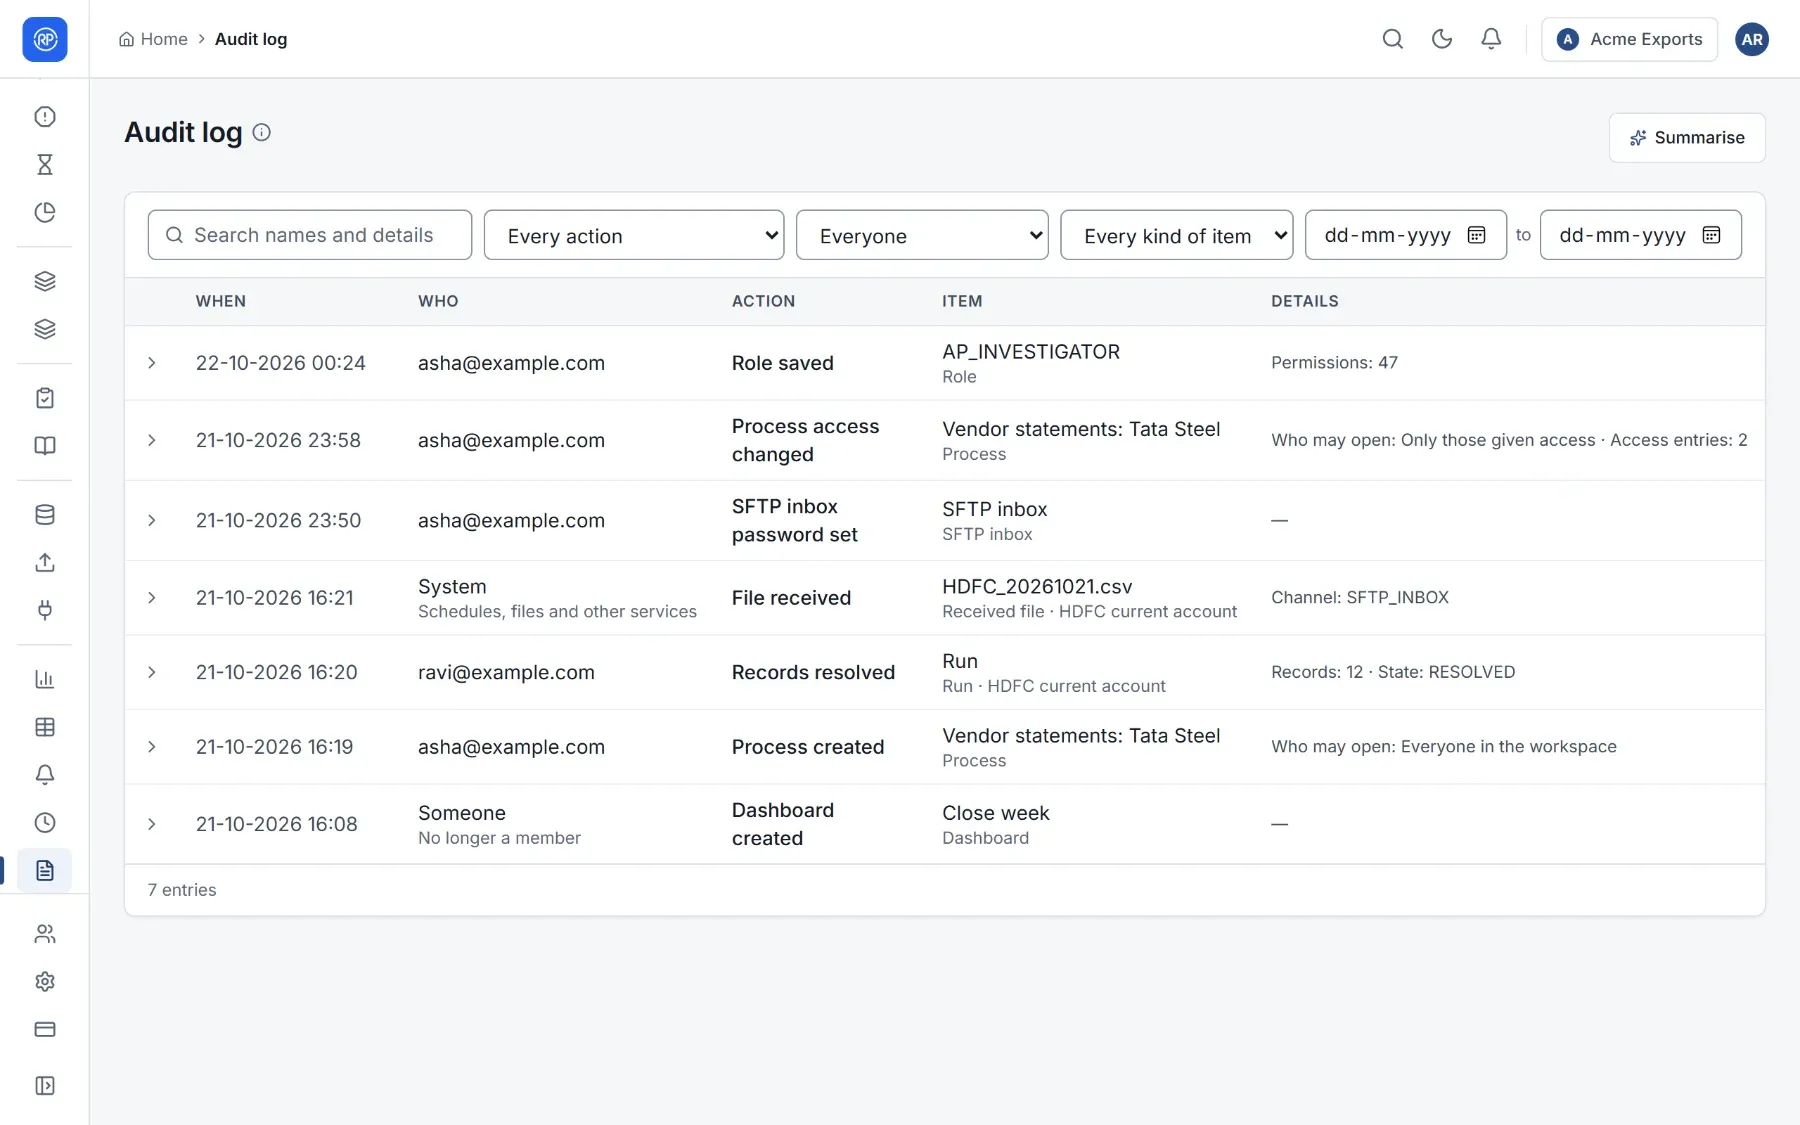The height and width of the screenshot is (1125, 1800).
Task: Click AP_INVESTIGATOR item text
Action: coord(1030,352)
